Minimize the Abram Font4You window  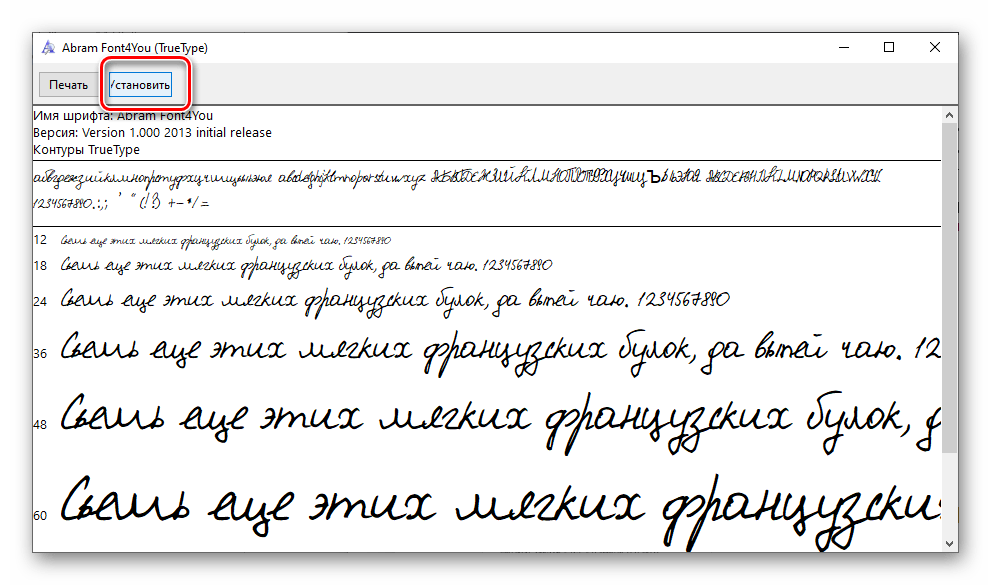[842, 47]
